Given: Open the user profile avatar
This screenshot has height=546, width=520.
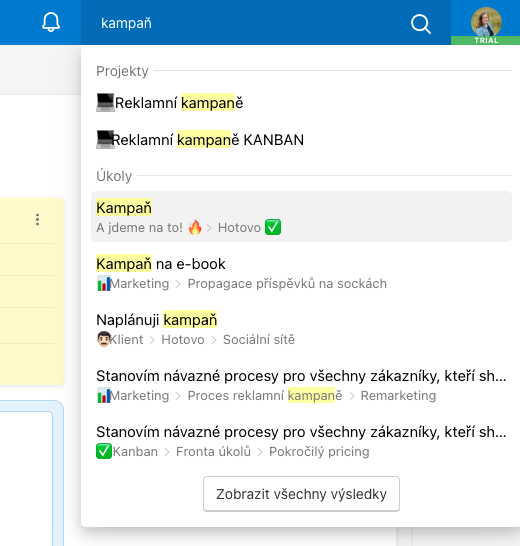Looking at the screenshot, I should 486,22.
